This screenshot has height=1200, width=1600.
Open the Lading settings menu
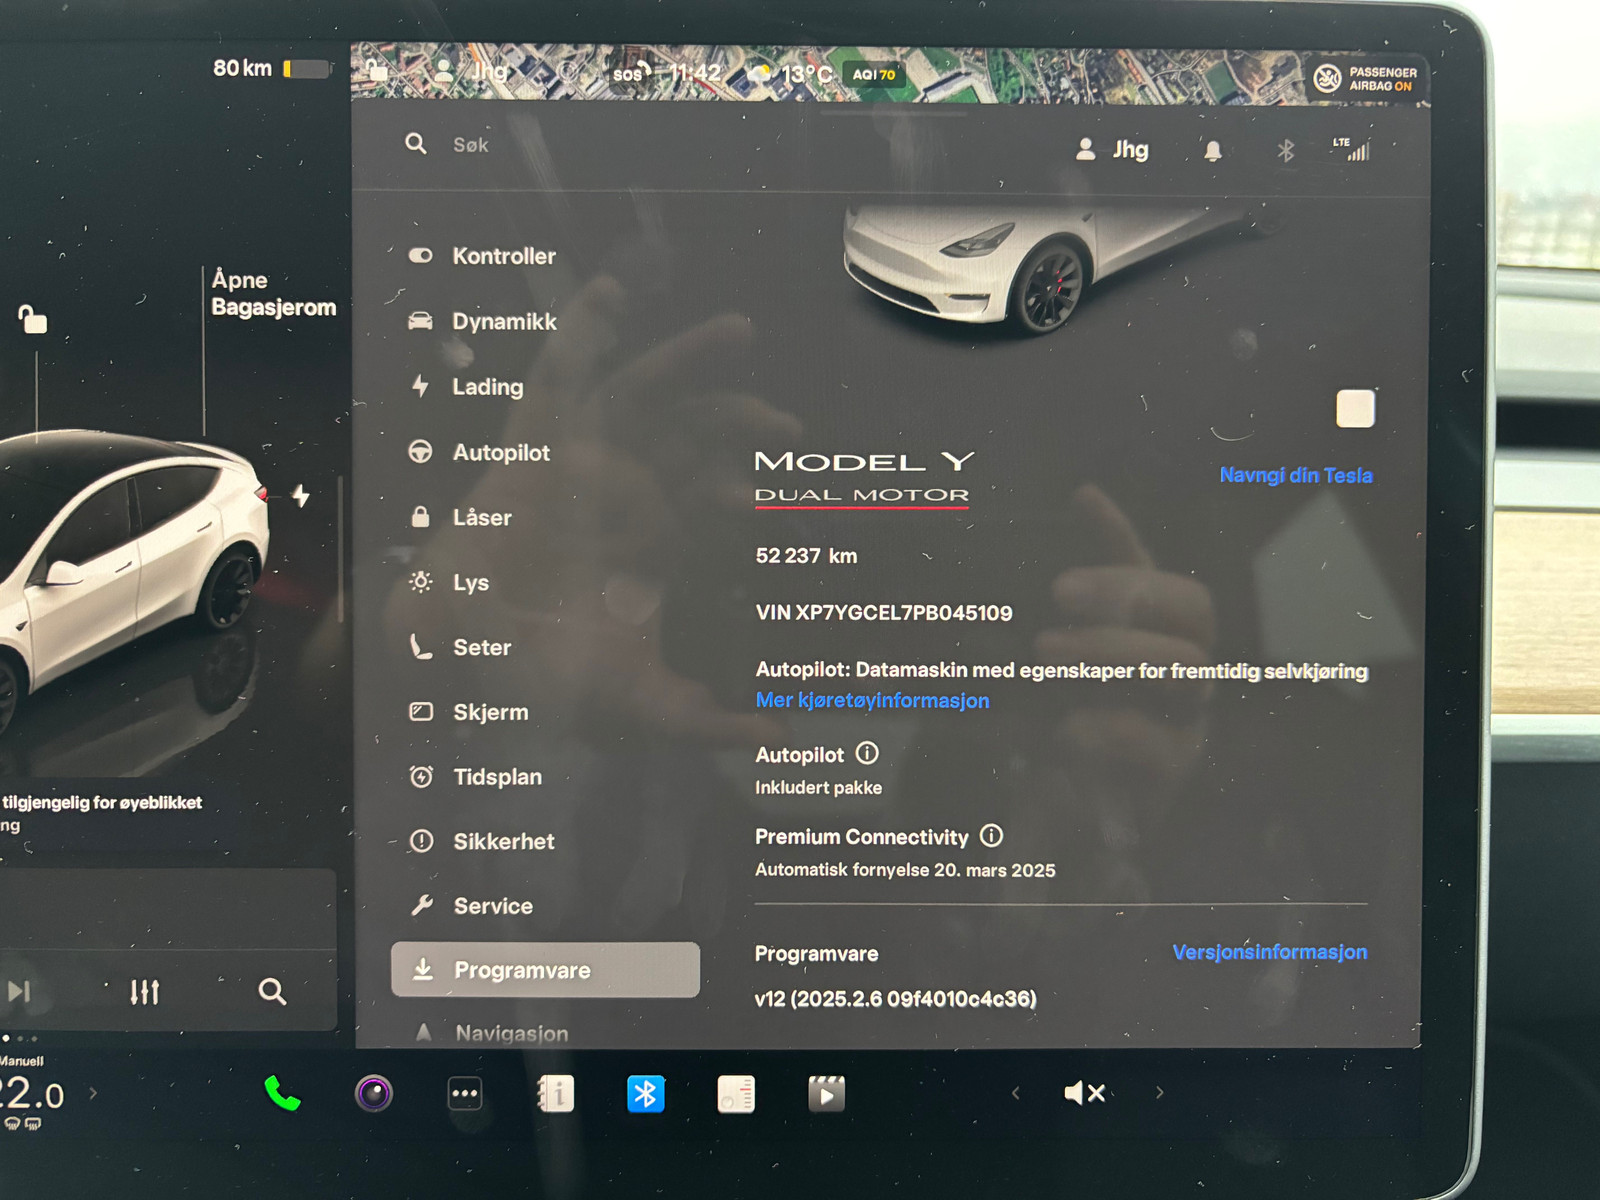click(466, 387)
